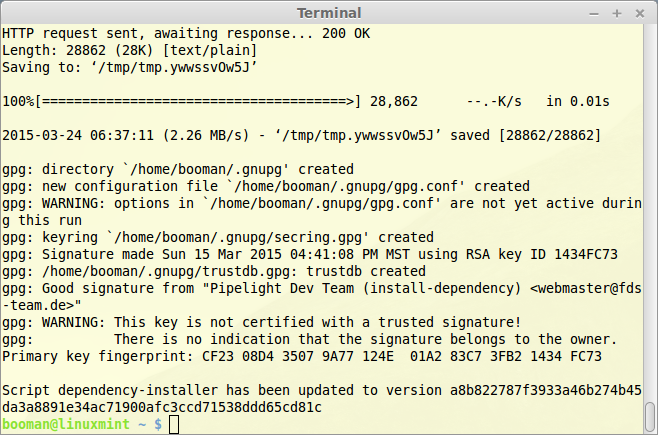Maximize the Terminal window with plus icon
658x435 pixels.
617,14
